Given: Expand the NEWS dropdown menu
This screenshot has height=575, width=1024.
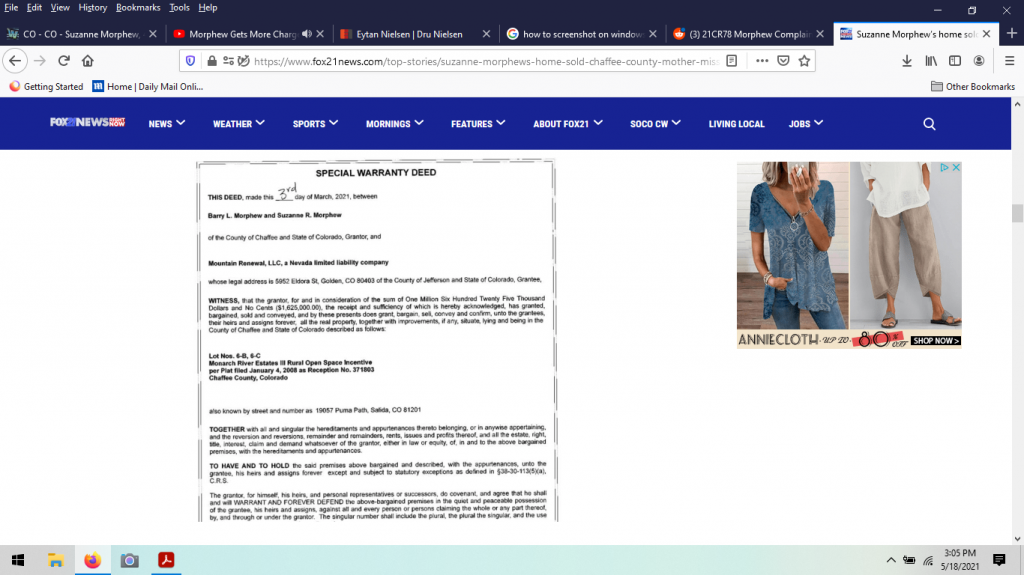Looking at the screenshot, I should [167, 124].
